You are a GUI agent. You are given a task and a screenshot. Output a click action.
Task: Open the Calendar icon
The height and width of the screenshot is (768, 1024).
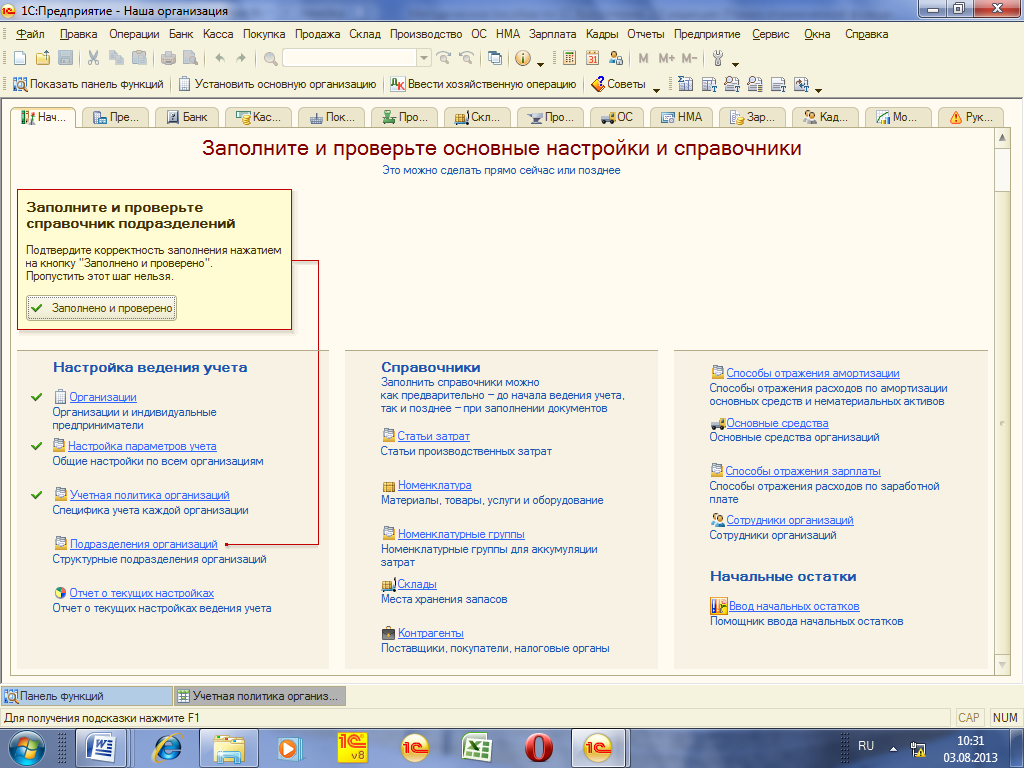pyautogui.click(x=592, y=58)
